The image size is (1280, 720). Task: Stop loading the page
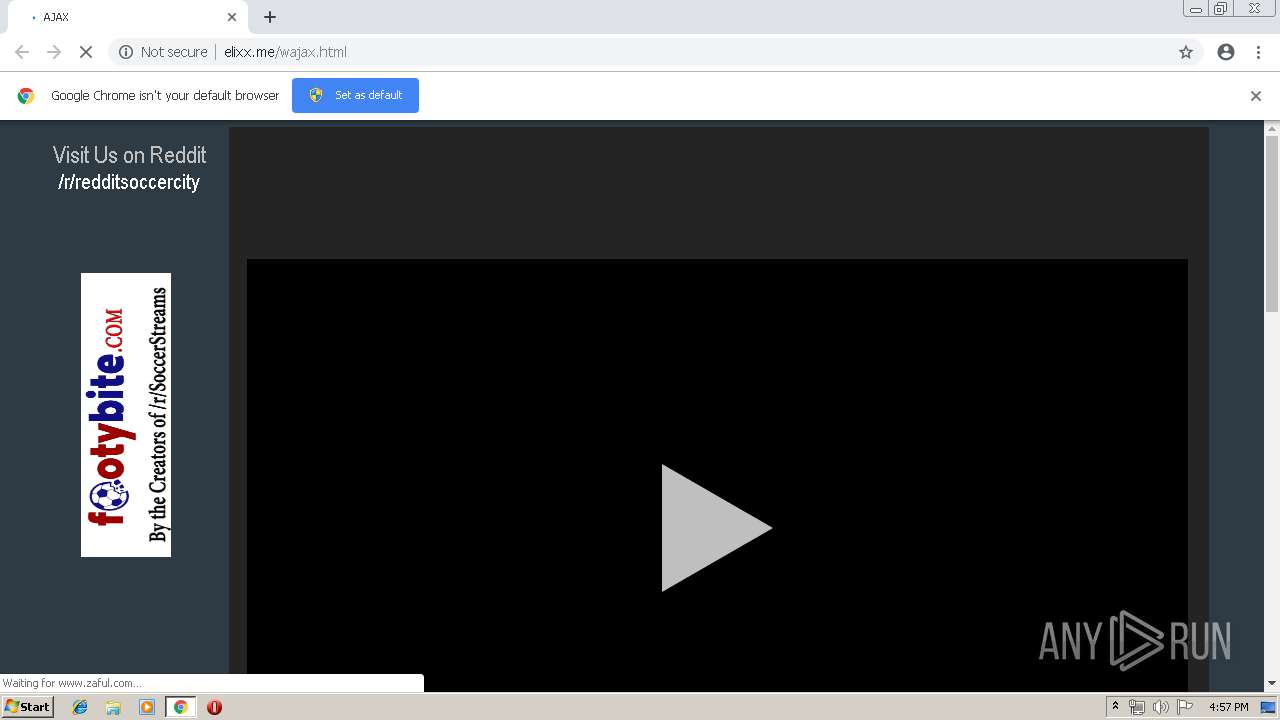(86, 52)
